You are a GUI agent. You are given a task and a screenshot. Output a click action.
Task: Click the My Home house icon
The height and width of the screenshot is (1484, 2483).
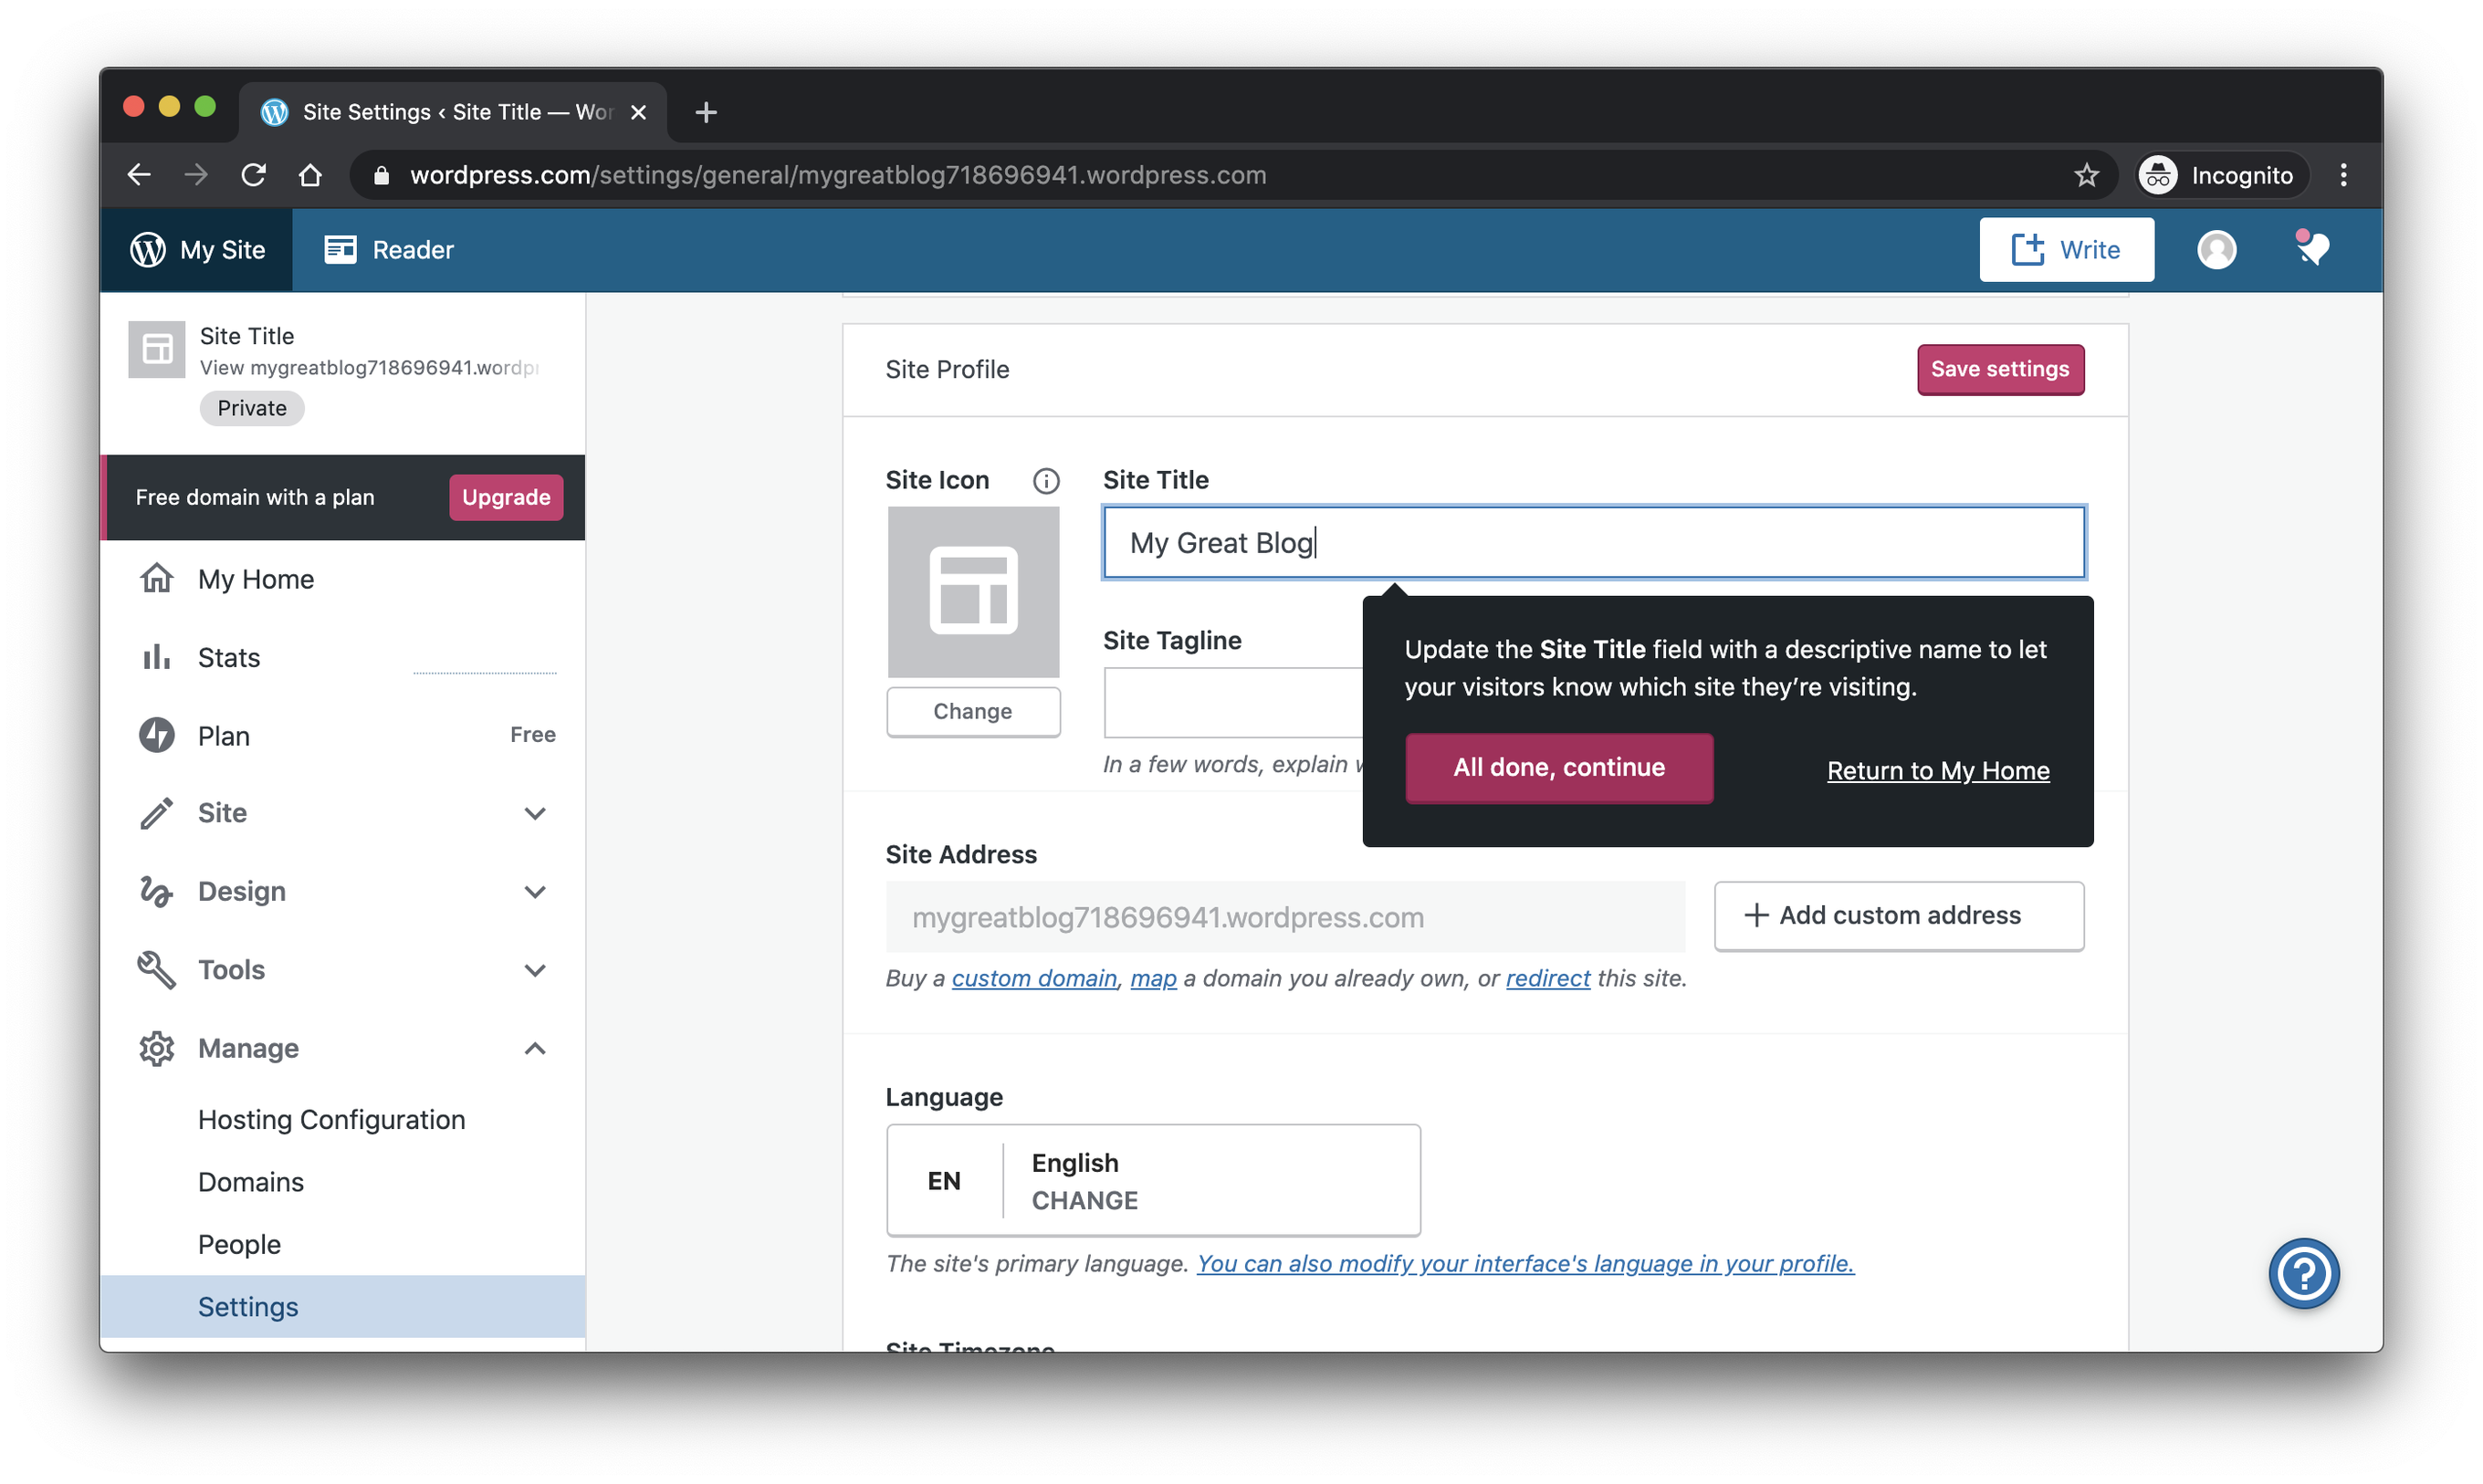pos(156,578)
